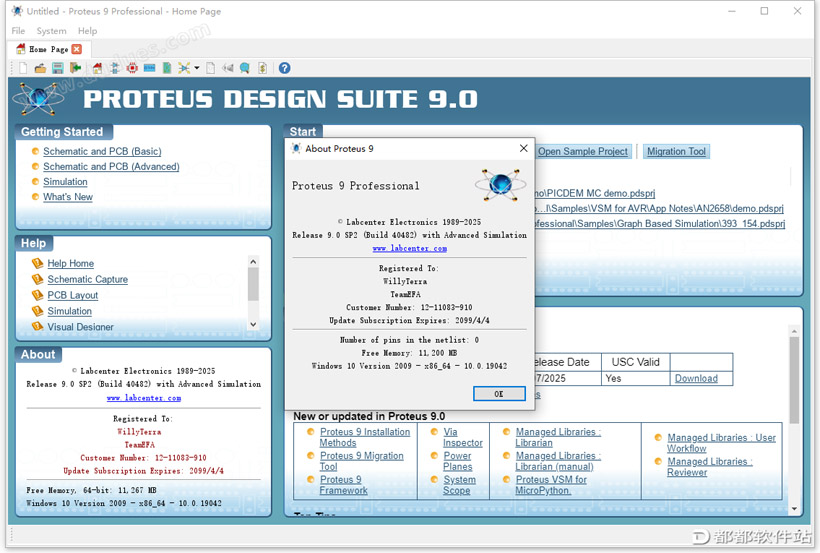The height and width of the screenshot is (553, 820).
Task: Open the 3D Visualizer blue board icon
Action: tap(150, 68)
